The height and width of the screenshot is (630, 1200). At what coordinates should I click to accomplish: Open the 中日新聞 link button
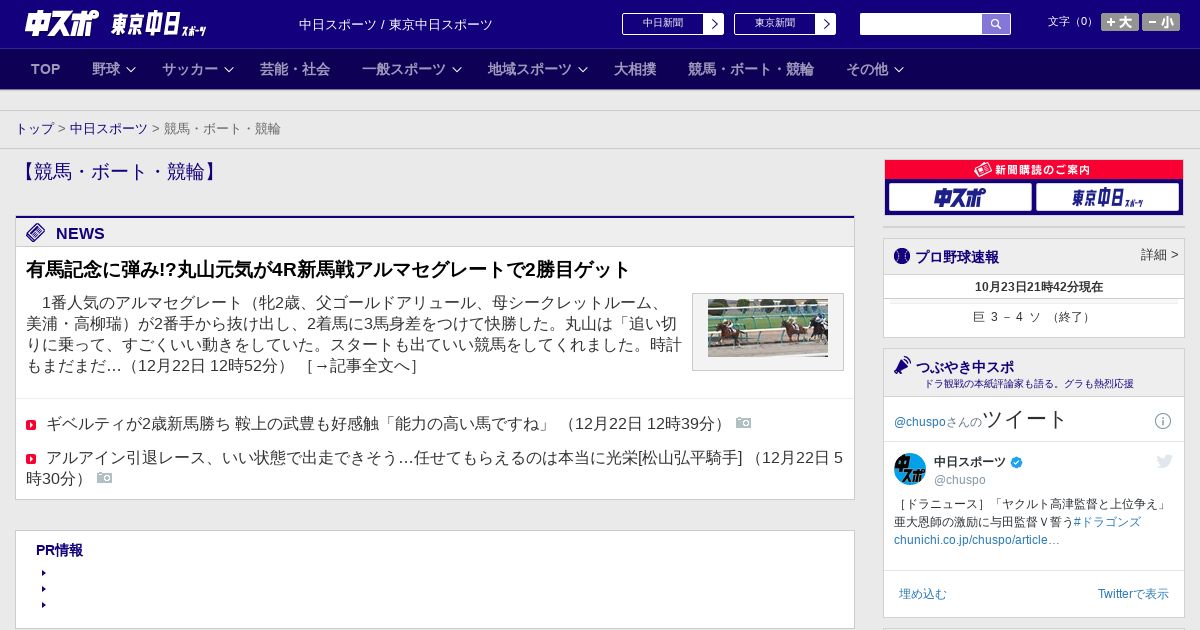[663, 24]
